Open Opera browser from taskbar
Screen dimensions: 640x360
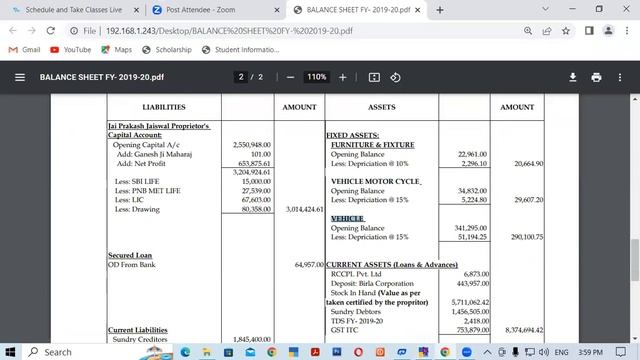[358, 352]
